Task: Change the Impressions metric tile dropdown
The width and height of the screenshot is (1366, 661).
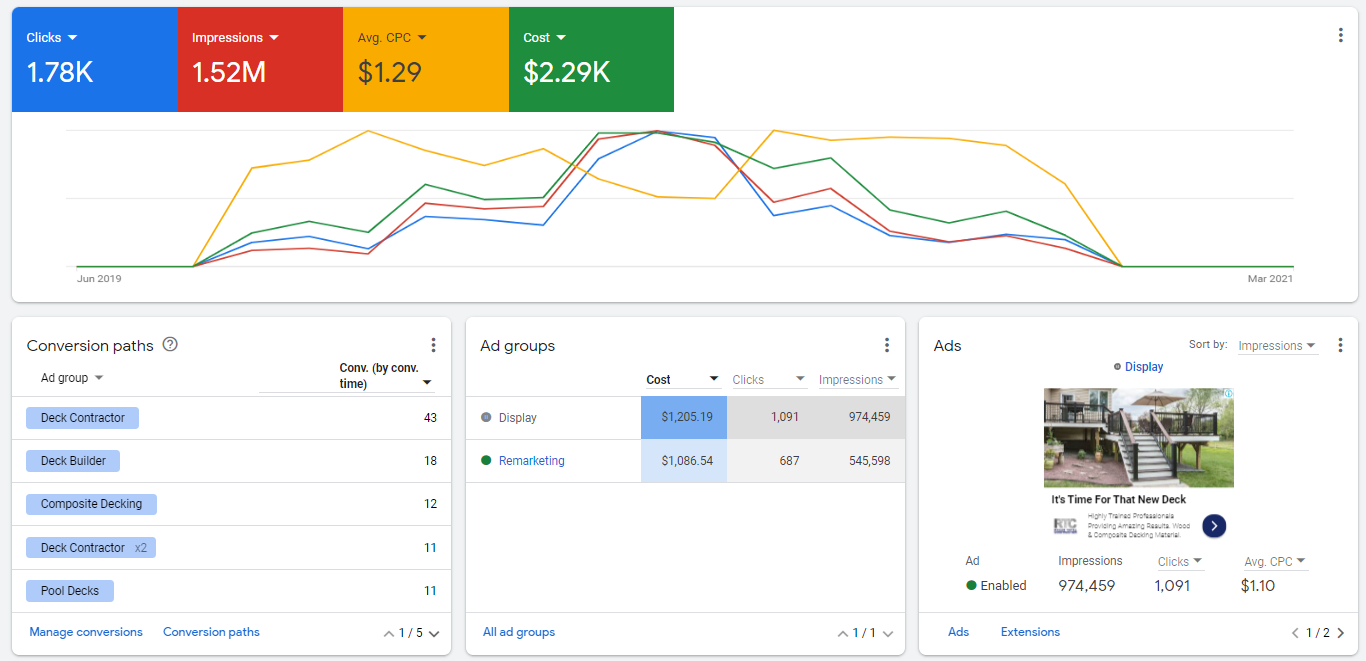Action: coord(274,38)
